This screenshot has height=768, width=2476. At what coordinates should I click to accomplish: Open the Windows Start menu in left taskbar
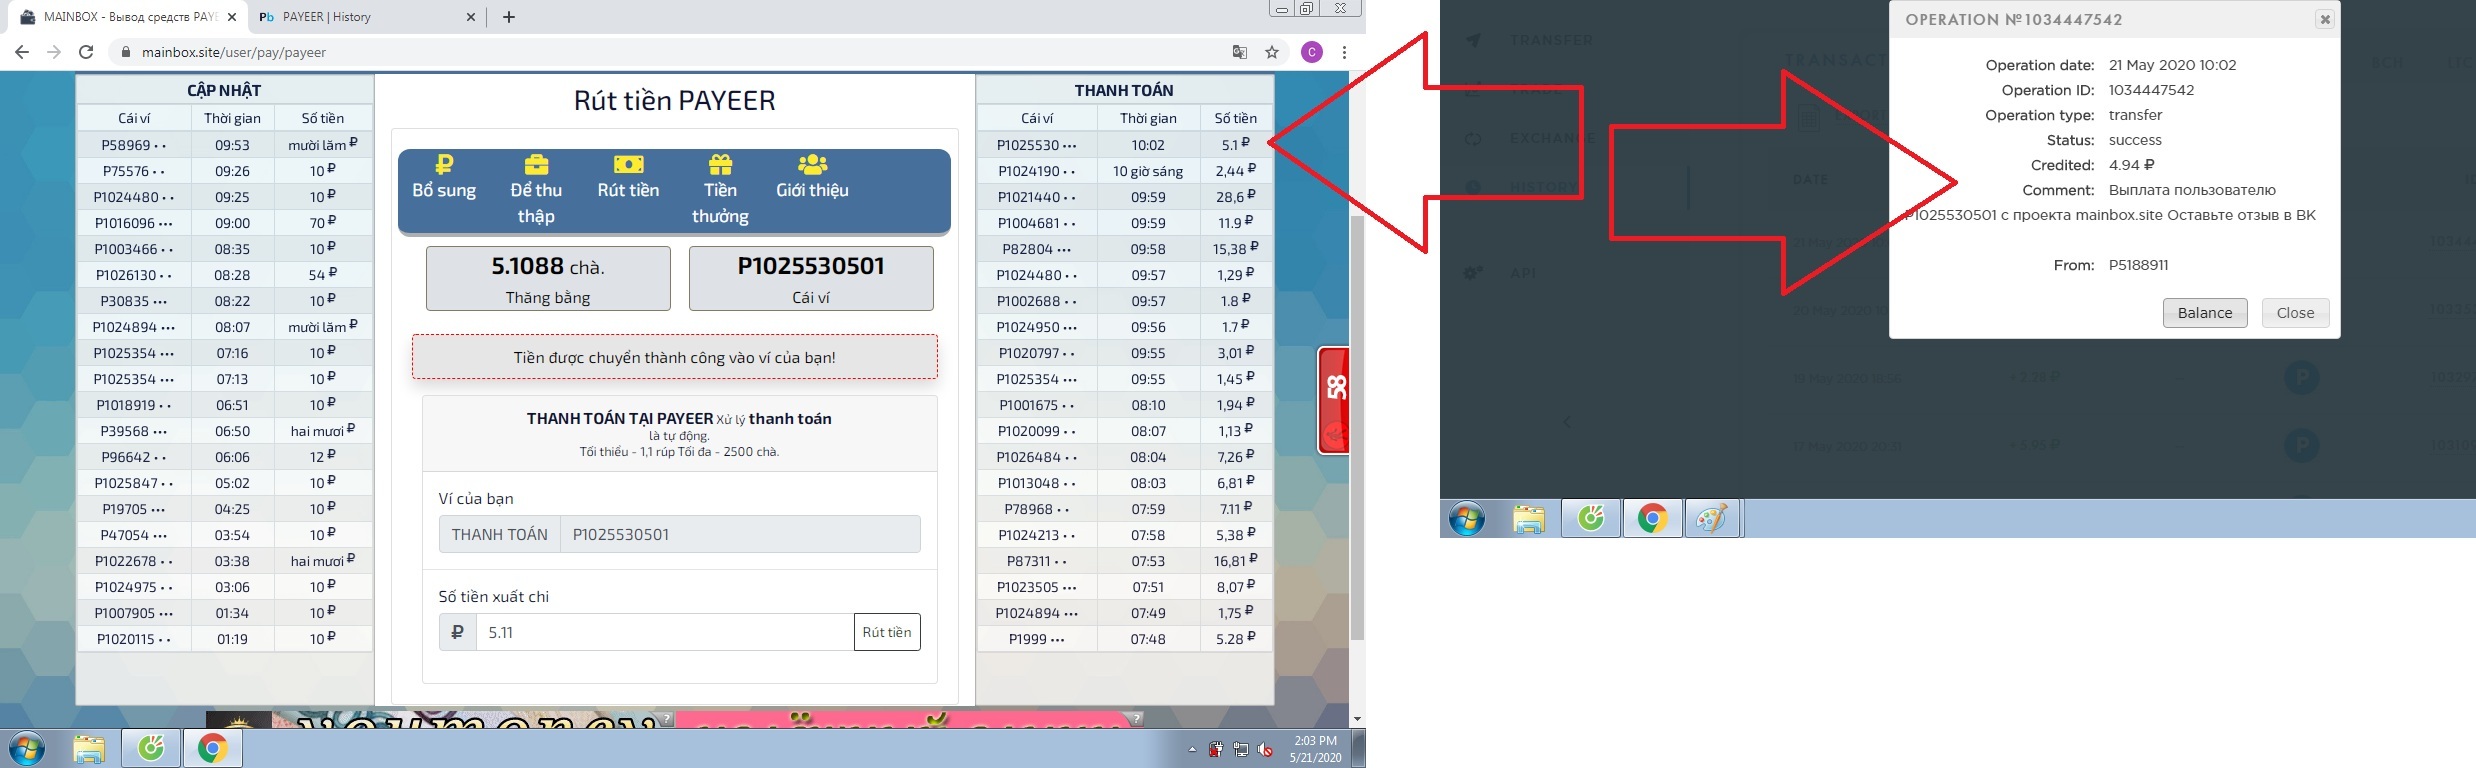[x=27, y=748]
